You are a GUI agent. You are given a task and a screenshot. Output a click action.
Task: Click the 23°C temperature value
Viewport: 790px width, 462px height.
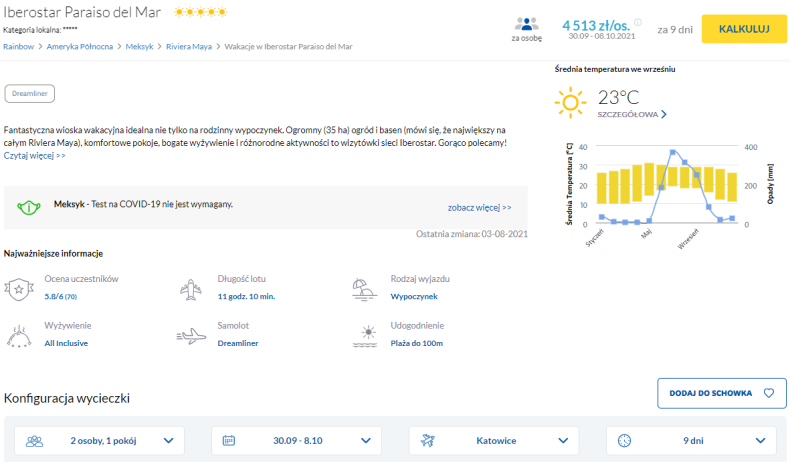(618, 97)
